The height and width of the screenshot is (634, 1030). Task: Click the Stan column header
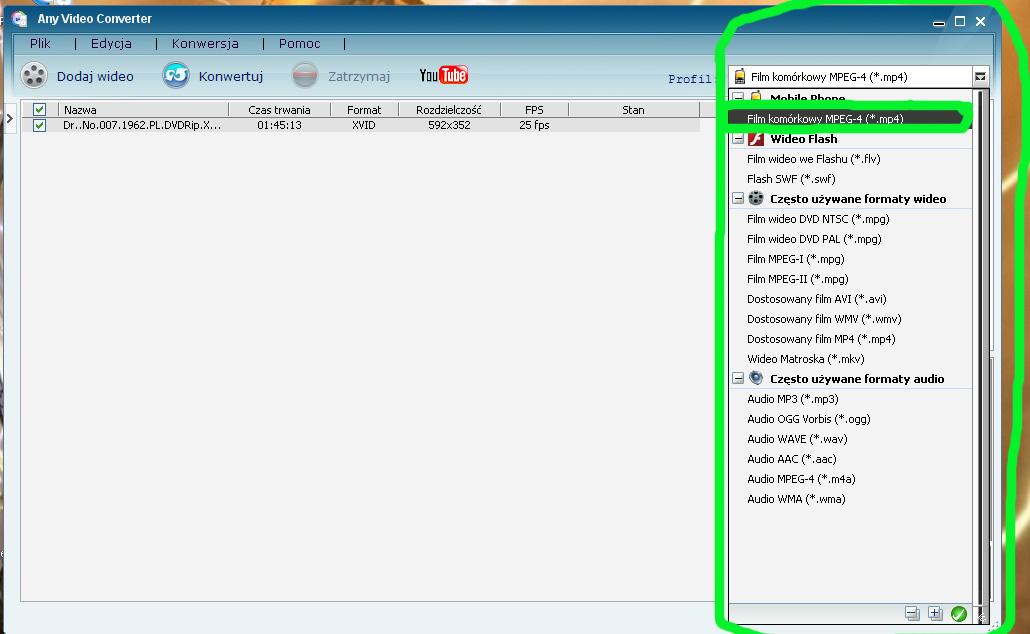633,110
